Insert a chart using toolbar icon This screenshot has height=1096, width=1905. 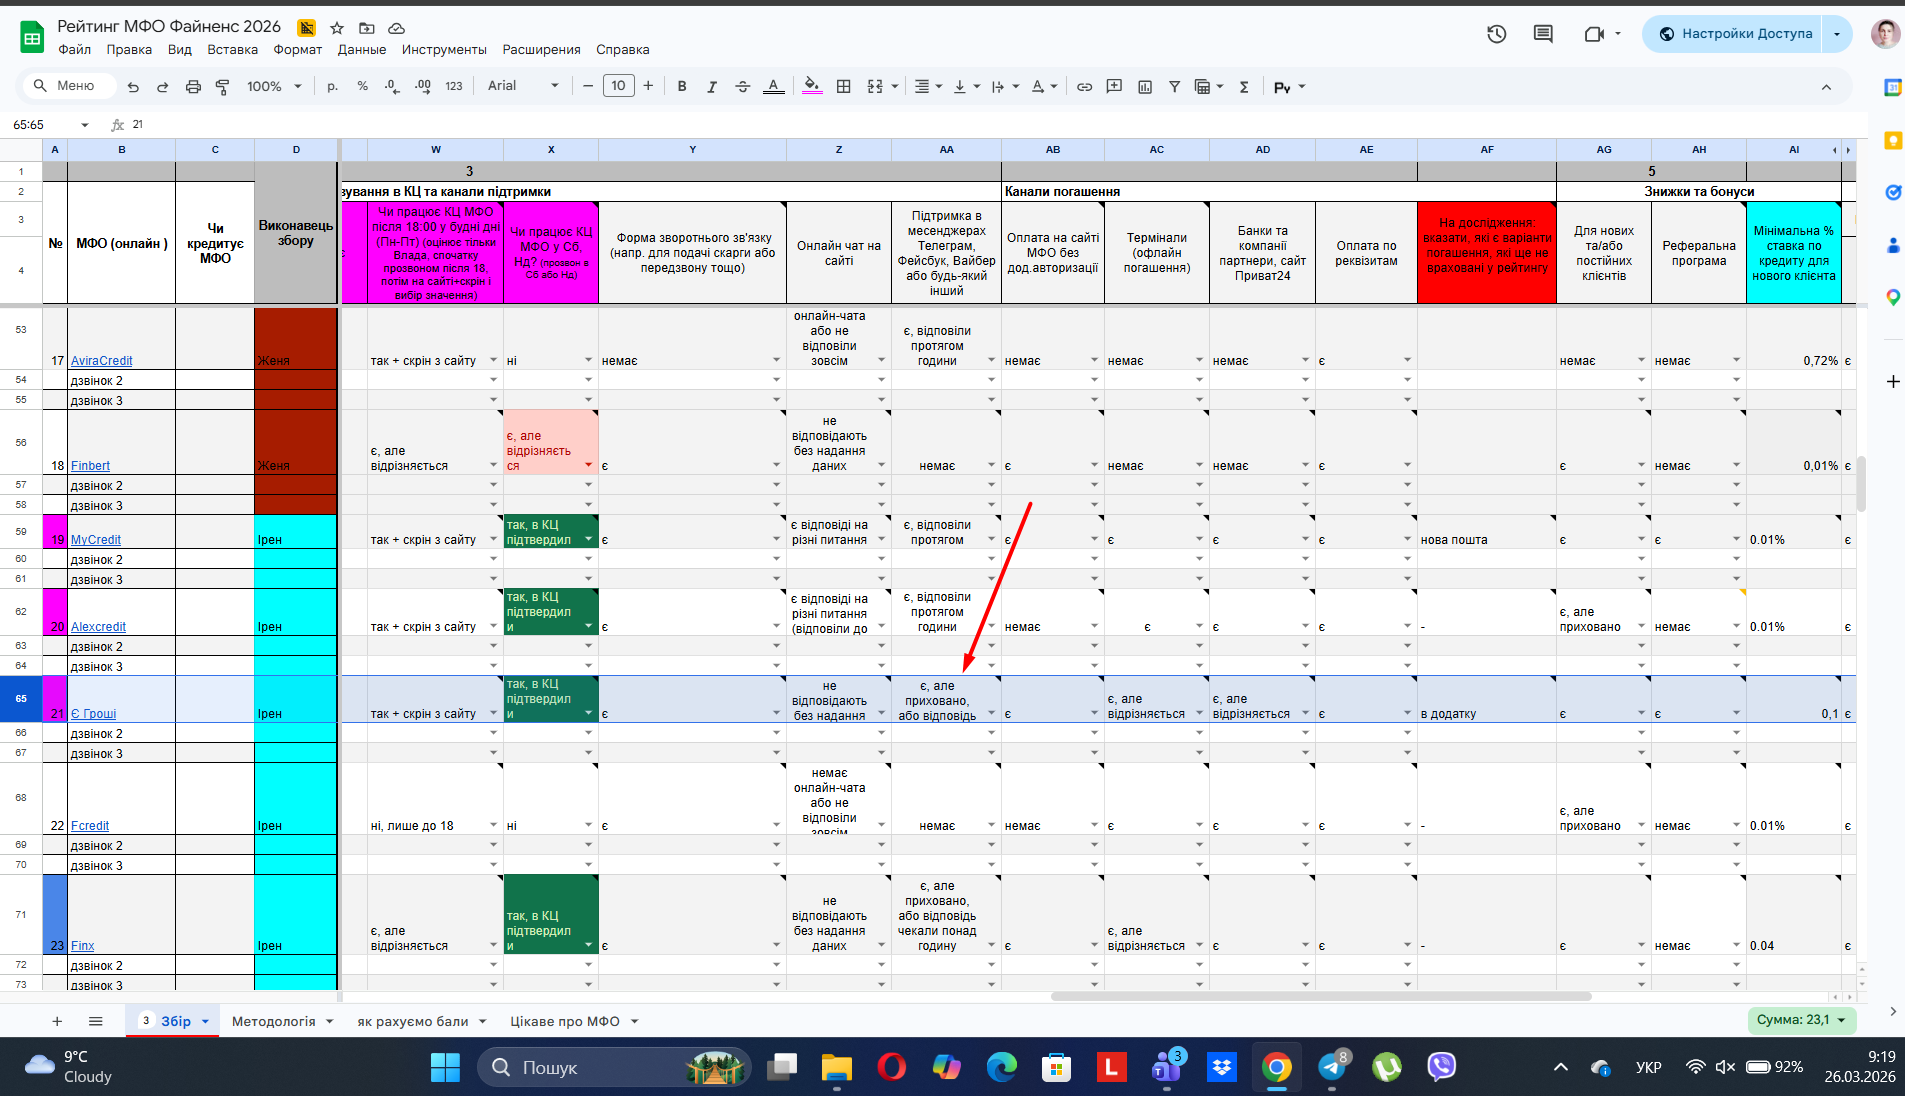point(1145,87)
